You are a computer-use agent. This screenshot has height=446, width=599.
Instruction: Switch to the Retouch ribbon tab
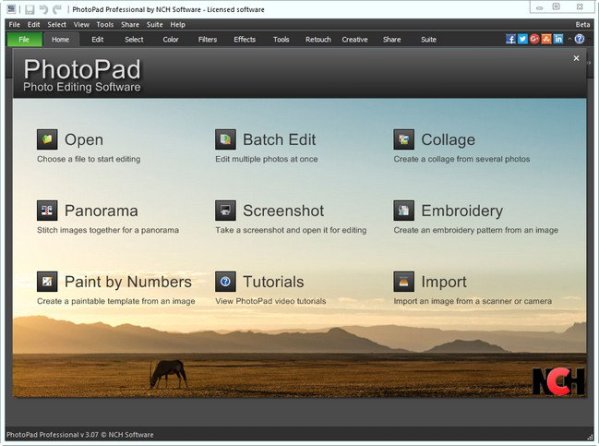[318, 39]
